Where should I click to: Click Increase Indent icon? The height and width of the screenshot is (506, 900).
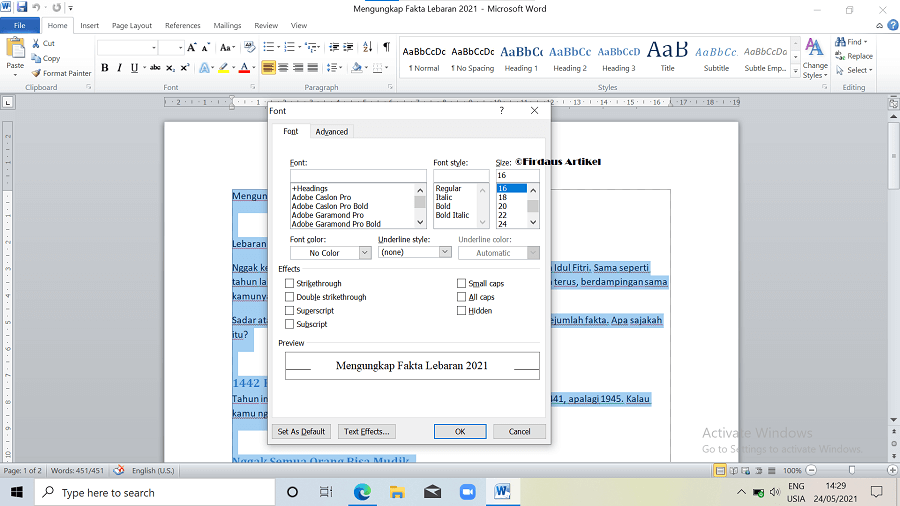coord(348,47)
